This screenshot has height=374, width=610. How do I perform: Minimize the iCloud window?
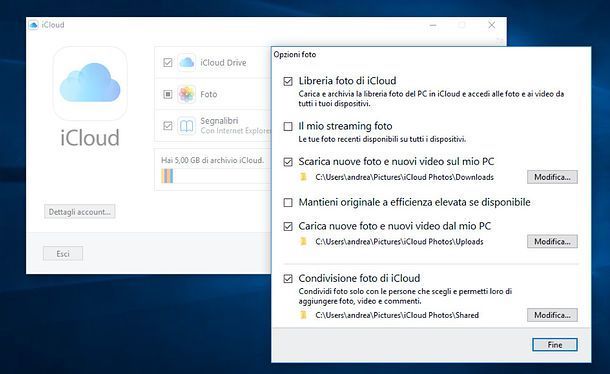pyautogui.click(x=433, y=25)
